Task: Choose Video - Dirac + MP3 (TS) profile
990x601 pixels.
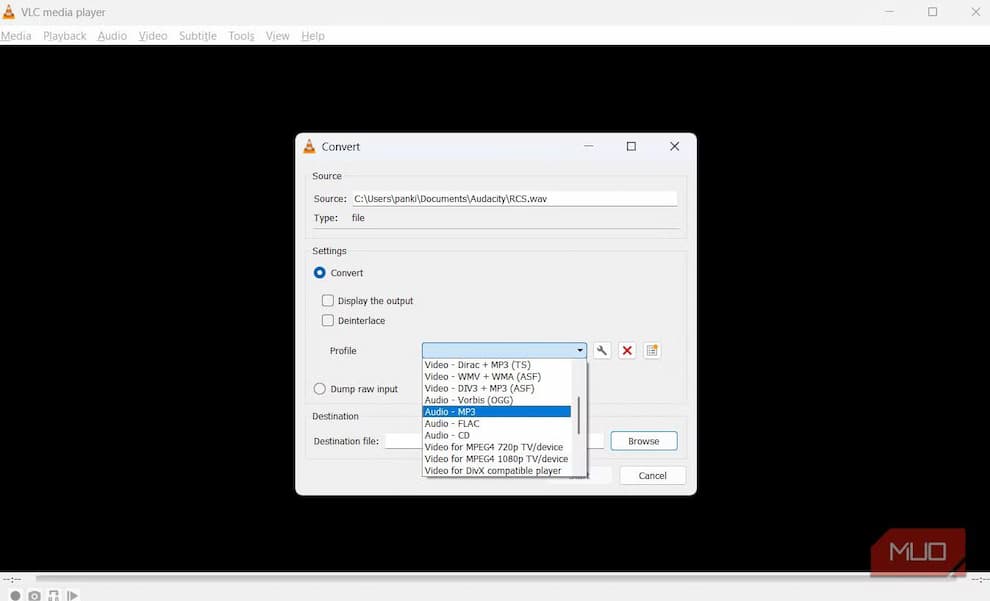Action: coord(496,365)
